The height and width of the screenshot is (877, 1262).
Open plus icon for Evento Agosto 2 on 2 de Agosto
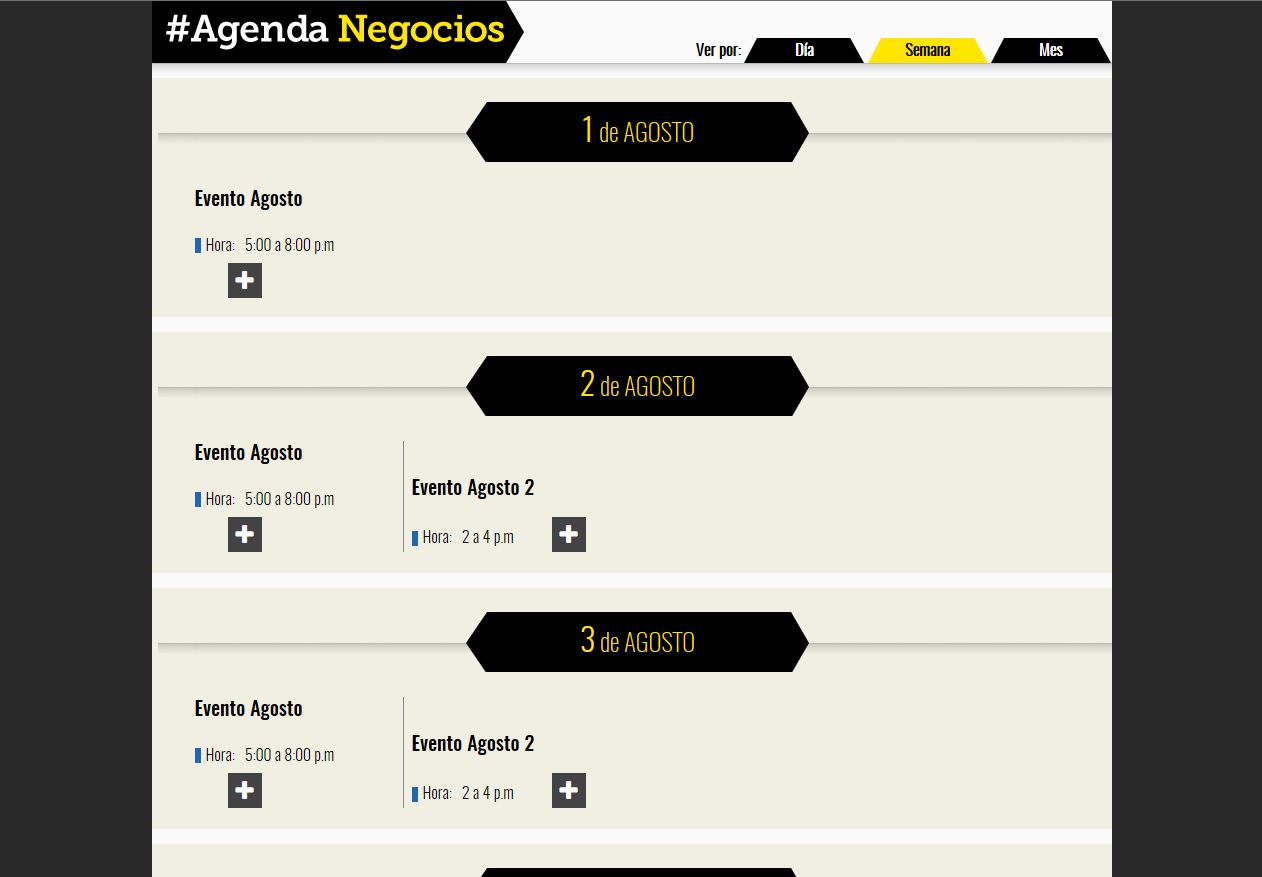(569, 535)
